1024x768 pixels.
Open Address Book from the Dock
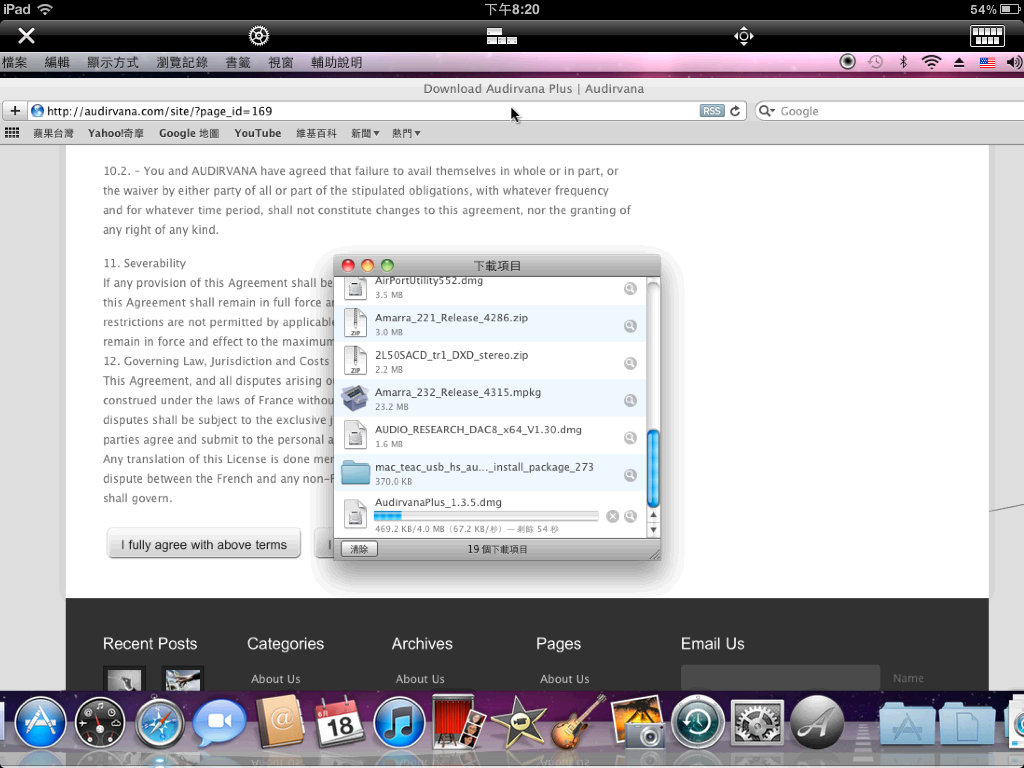pyautogui.click(x=280, y=723)
